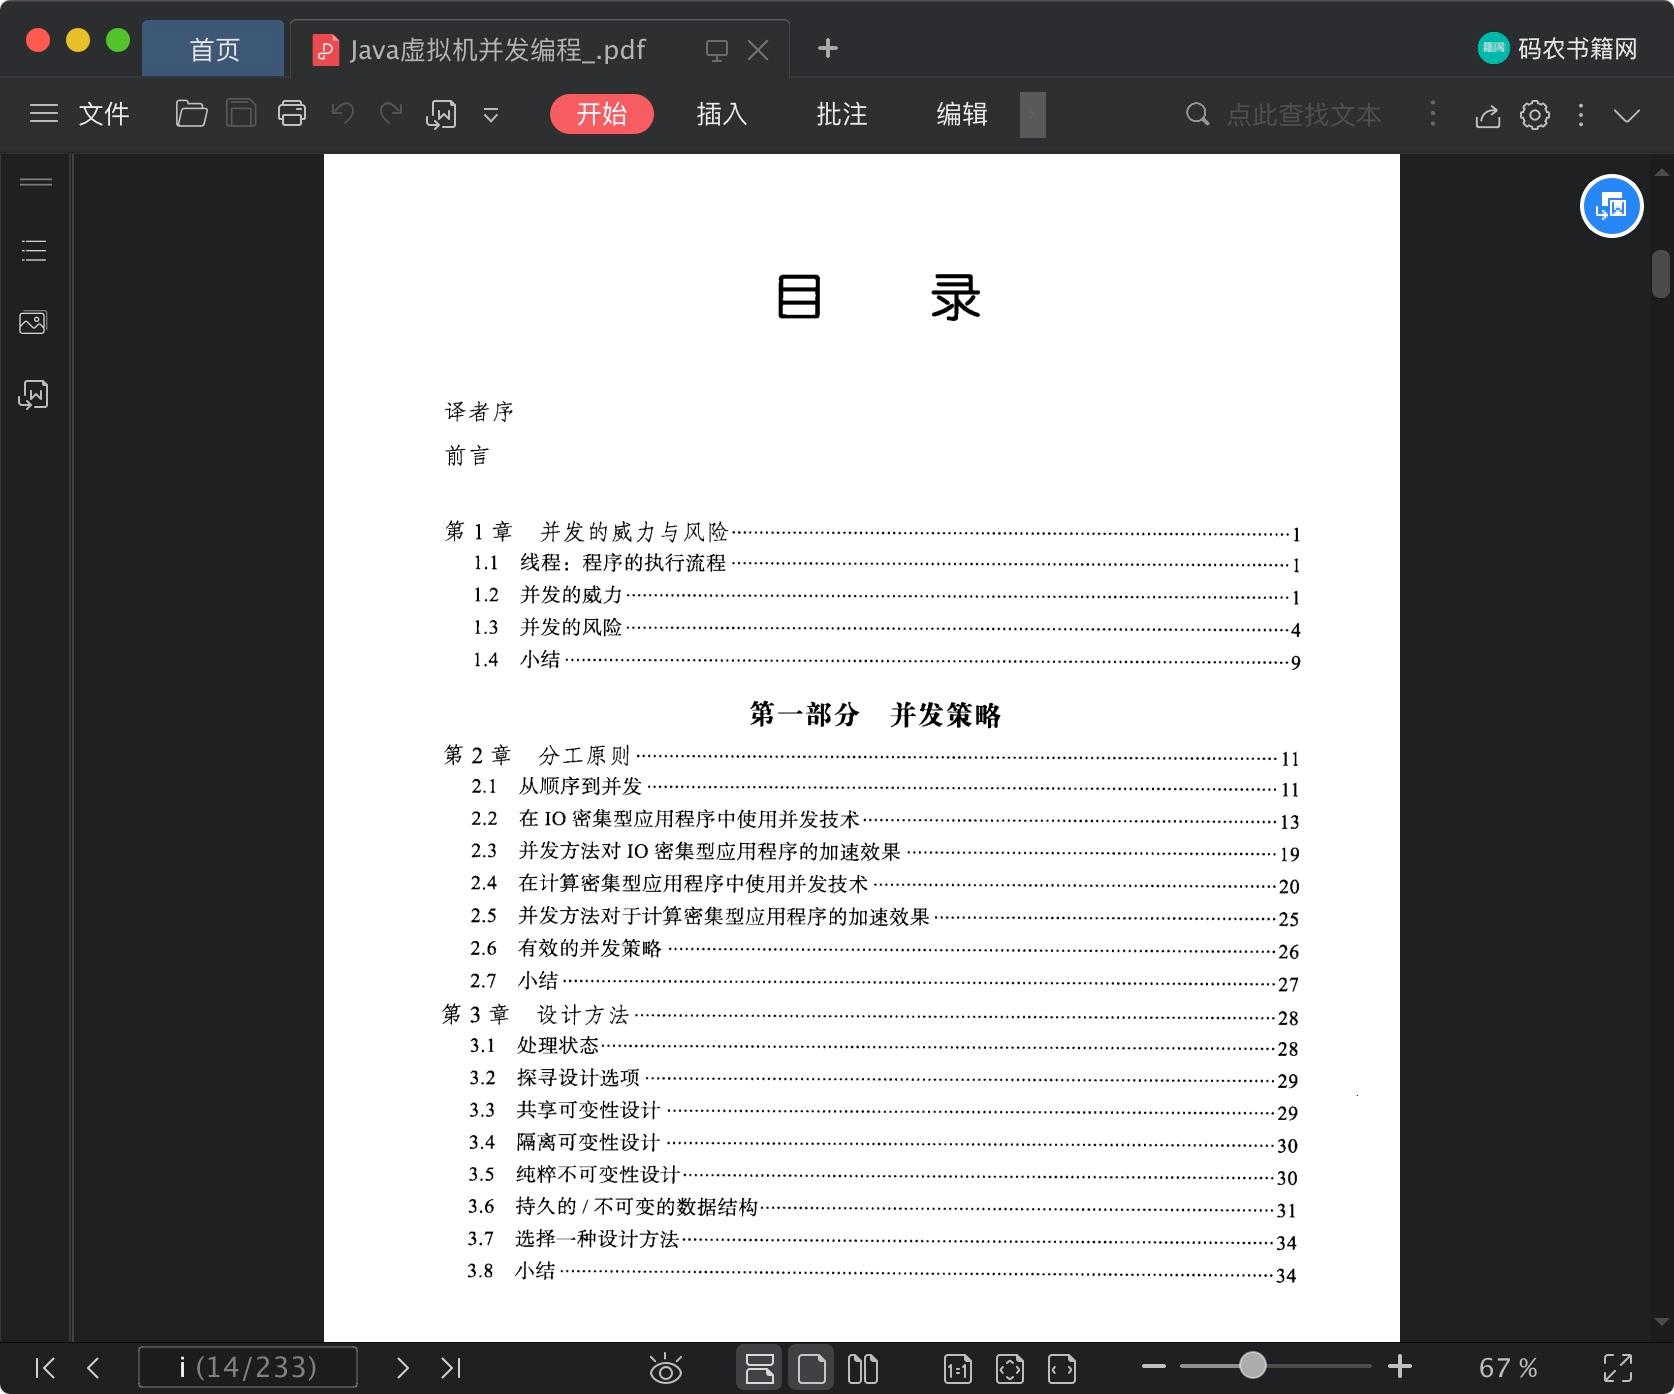
Task: Toggle eye protection mode icon
Action: pos(666,1368)
